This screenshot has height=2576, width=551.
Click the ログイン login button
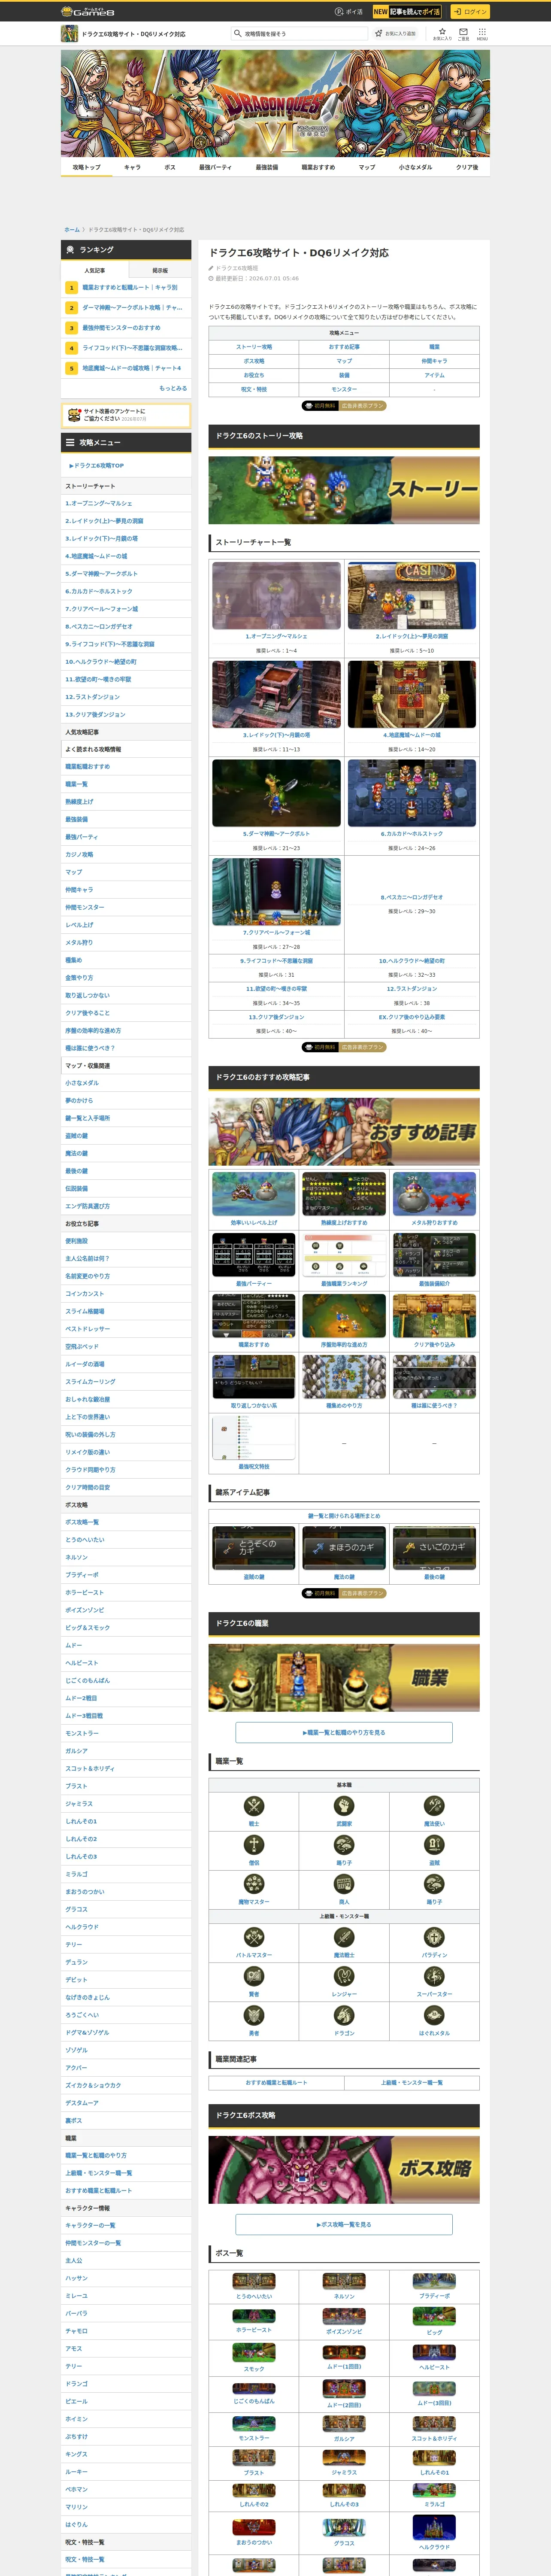(x=469, y=12)
